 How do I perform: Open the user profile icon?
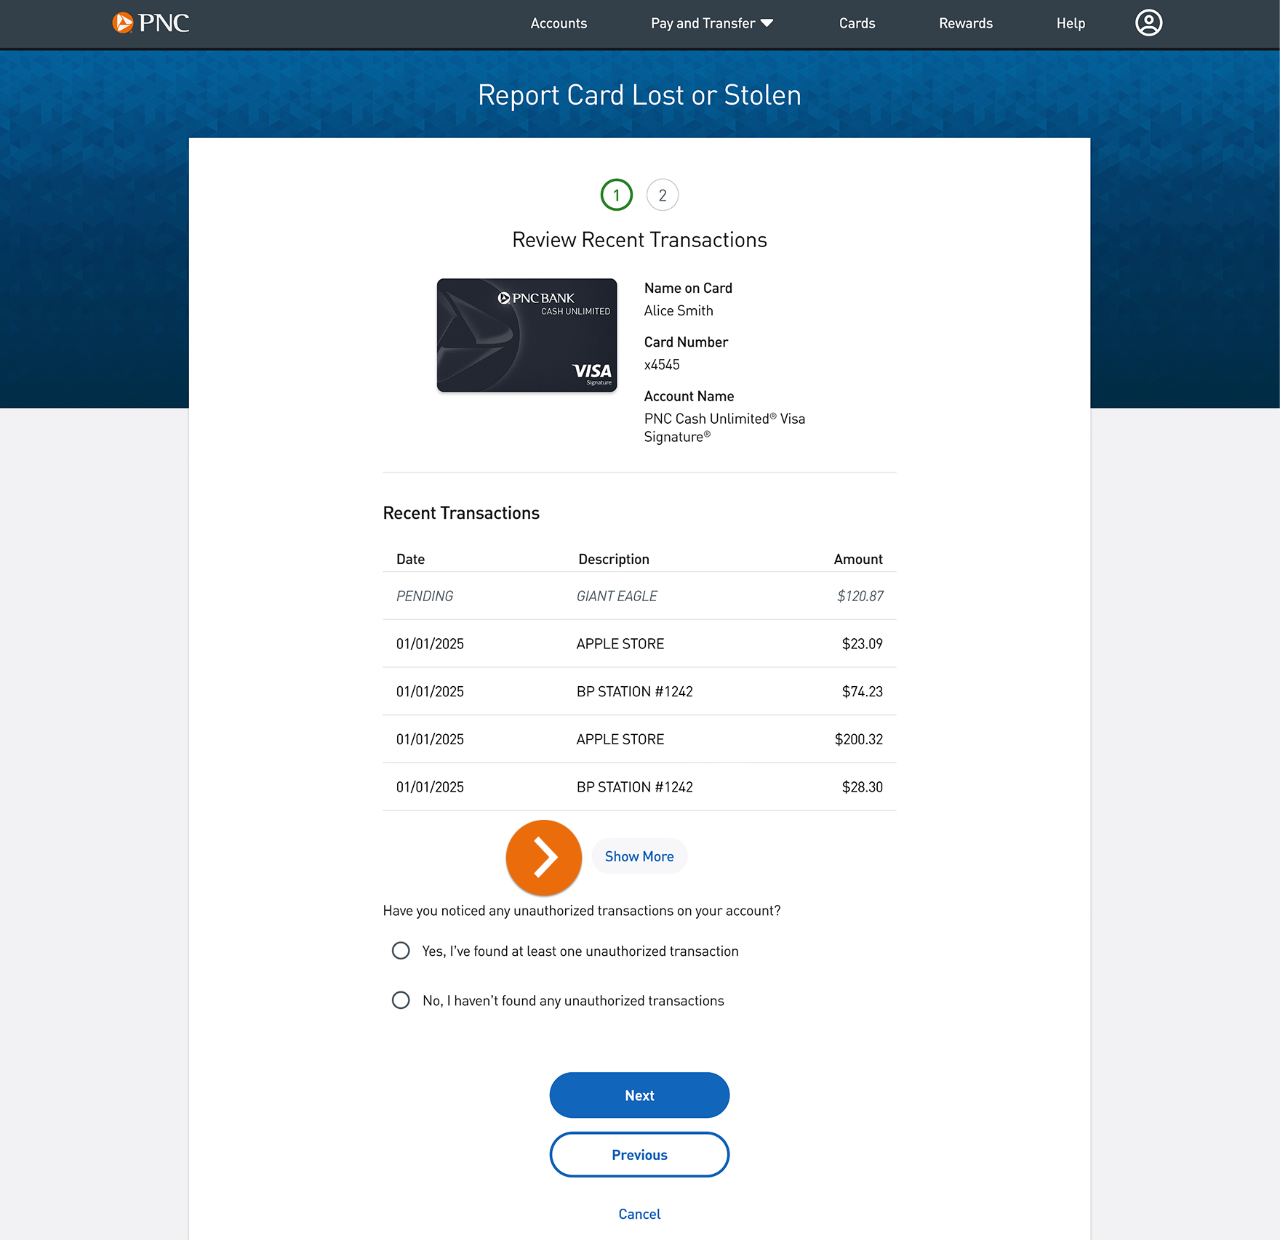point(1149,23)
